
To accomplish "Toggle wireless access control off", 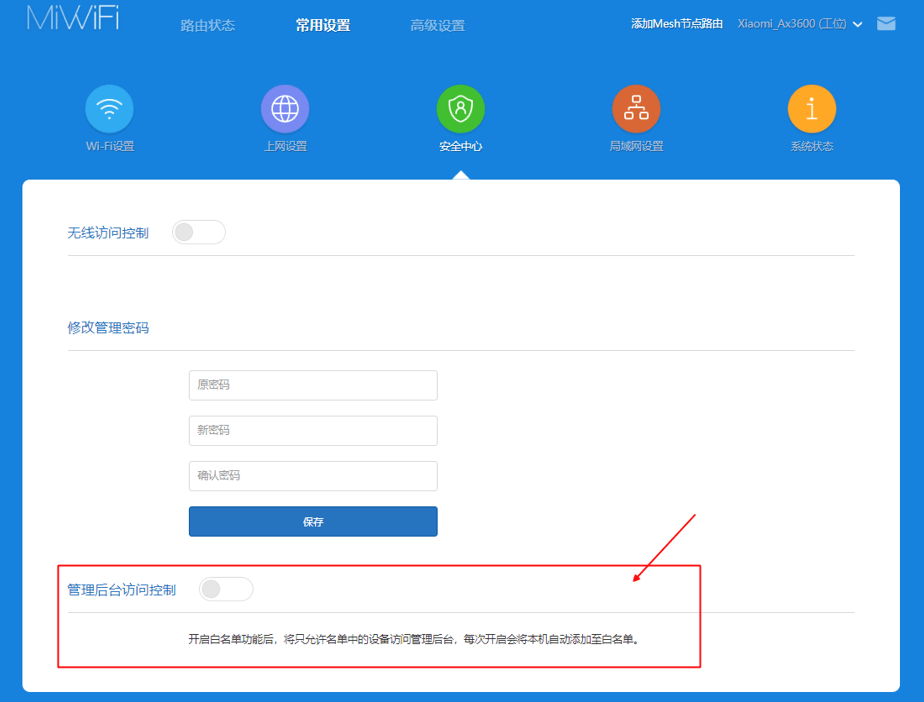I will click(198, 231).
